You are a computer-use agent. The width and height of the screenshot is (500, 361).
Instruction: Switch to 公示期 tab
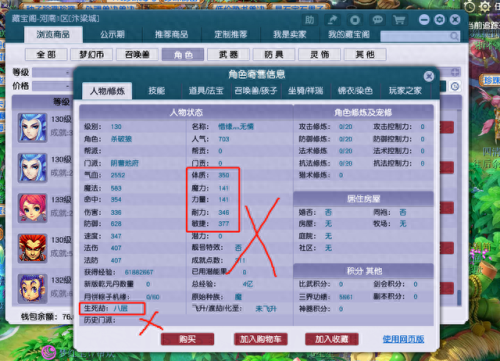click(112, 35)
